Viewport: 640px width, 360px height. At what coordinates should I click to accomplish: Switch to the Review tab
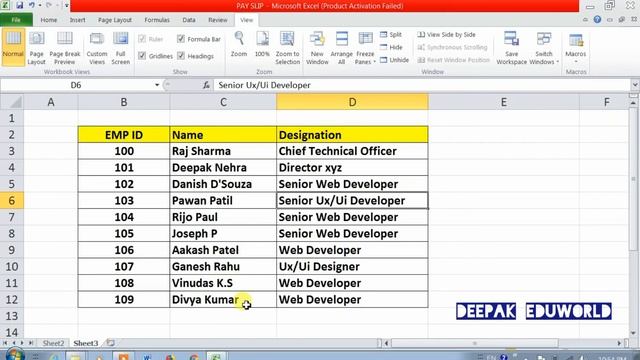[218, 20]
